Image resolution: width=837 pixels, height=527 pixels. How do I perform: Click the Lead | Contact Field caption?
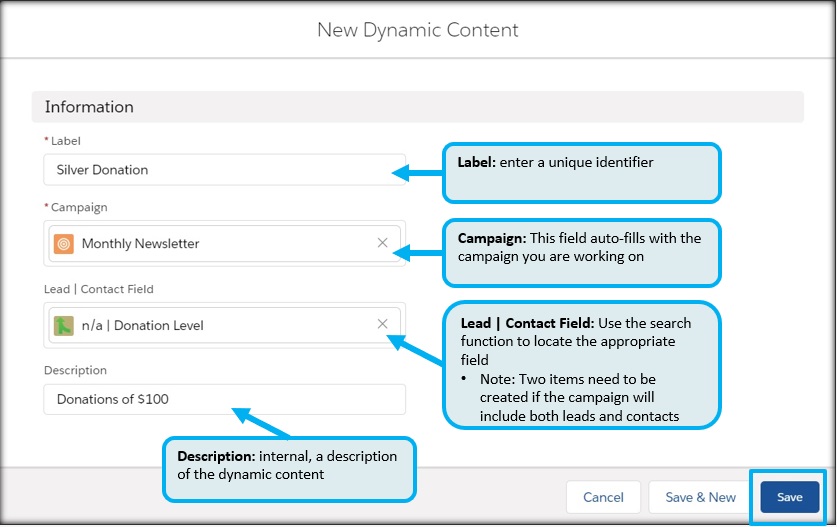click(x=98, y=289)
